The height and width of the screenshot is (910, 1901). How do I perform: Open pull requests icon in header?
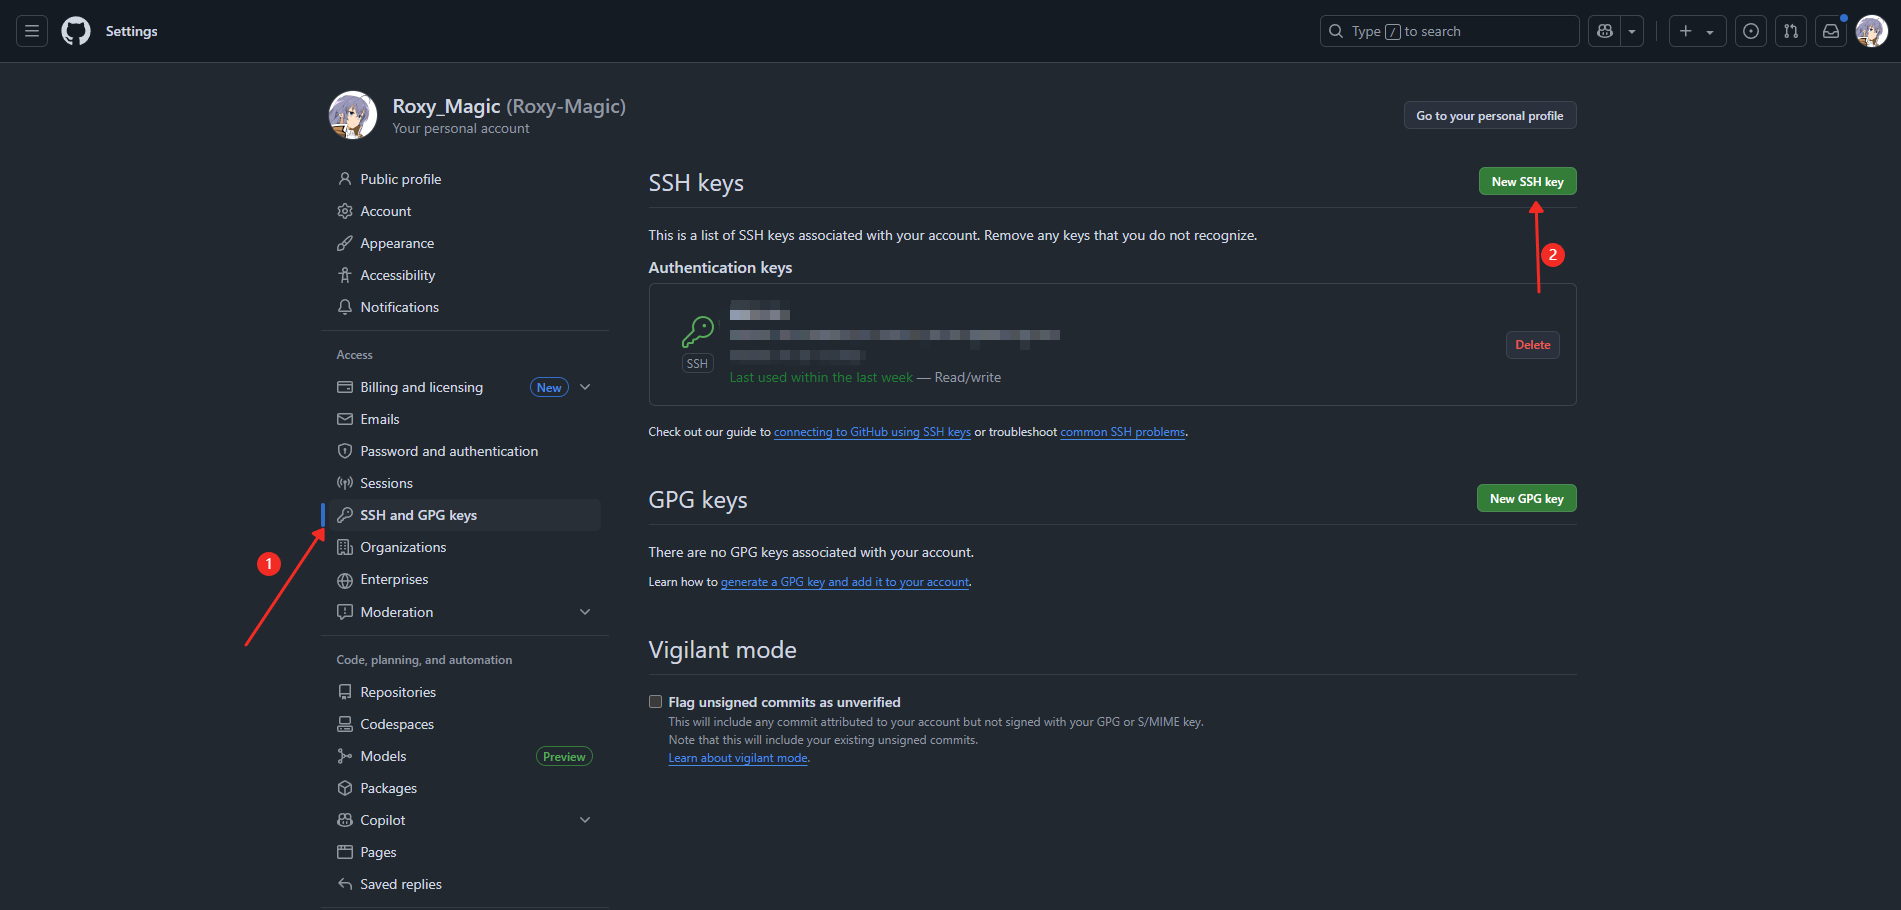coord(1791,31)
